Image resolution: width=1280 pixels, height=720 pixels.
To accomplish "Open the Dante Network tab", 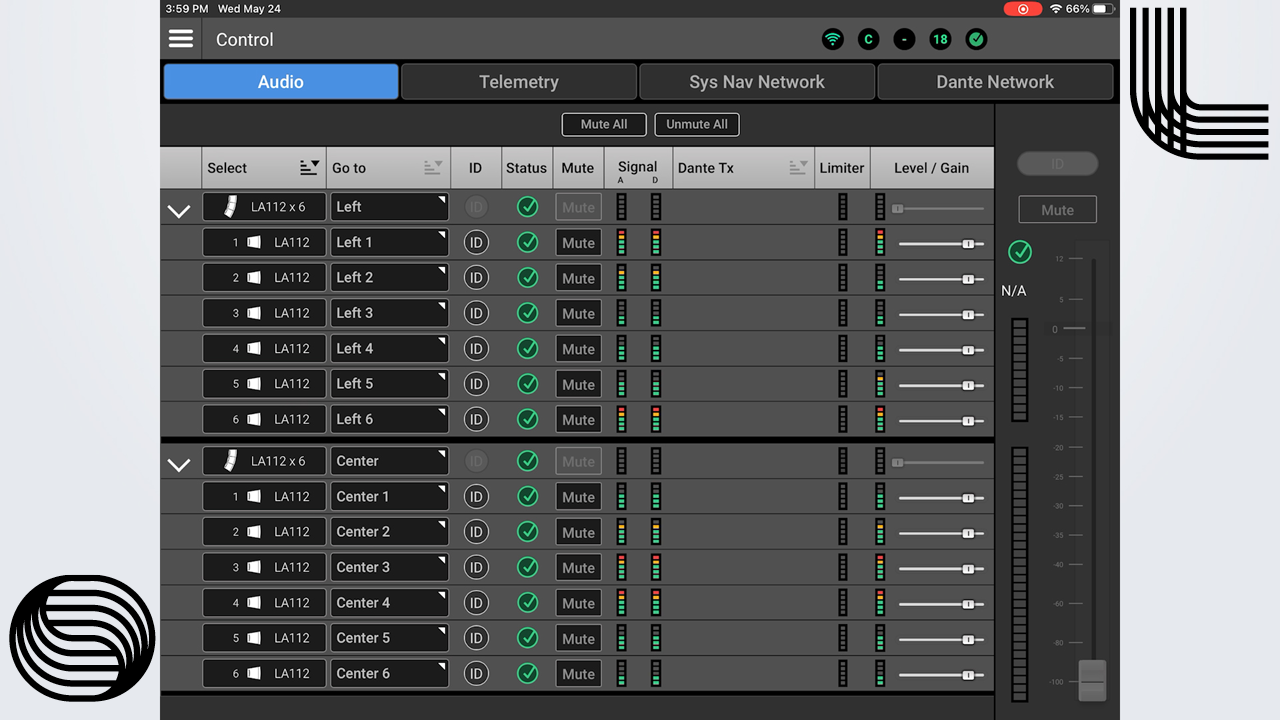I will pos(994,82).
